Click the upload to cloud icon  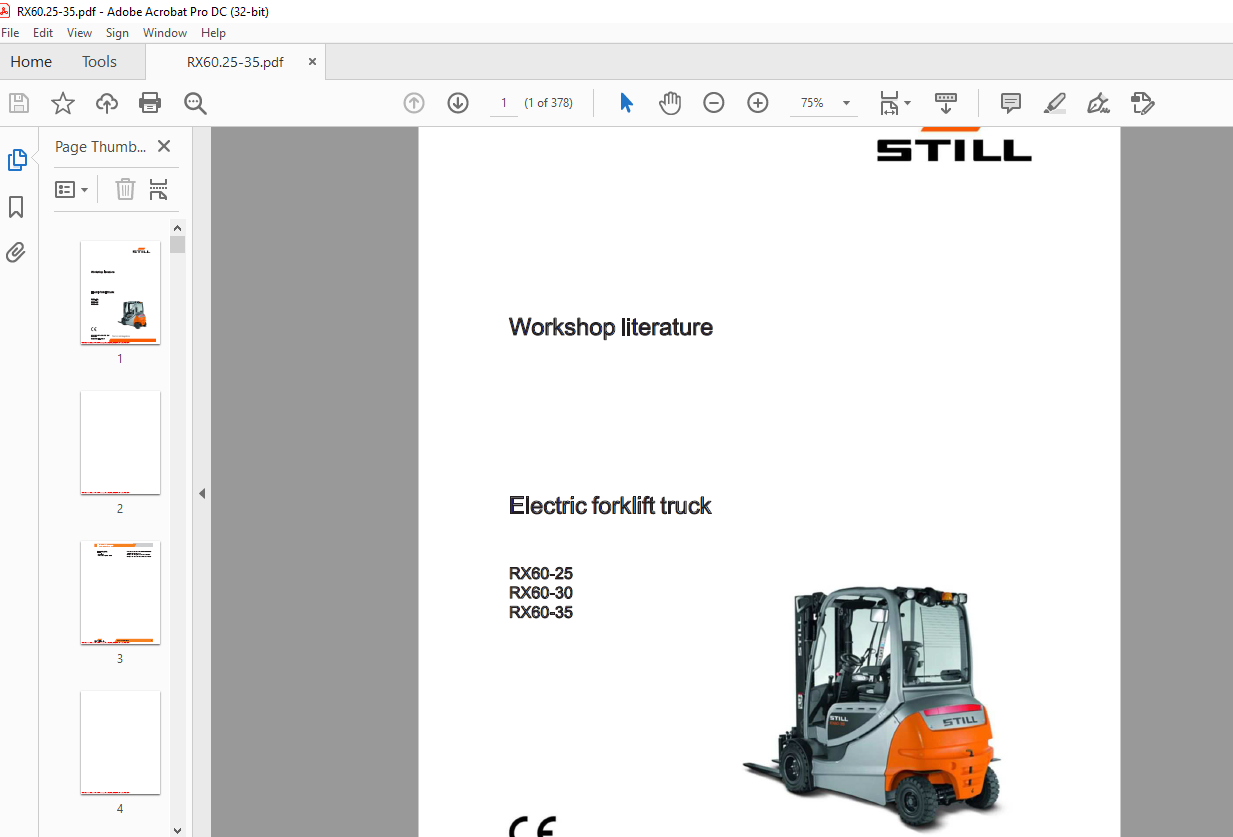point(107,103)
